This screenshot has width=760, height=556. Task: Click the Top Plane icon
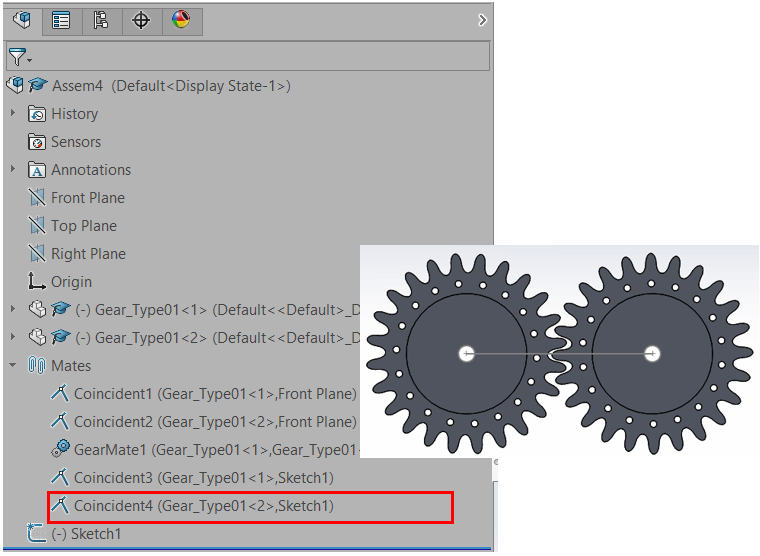coord(37,226)
